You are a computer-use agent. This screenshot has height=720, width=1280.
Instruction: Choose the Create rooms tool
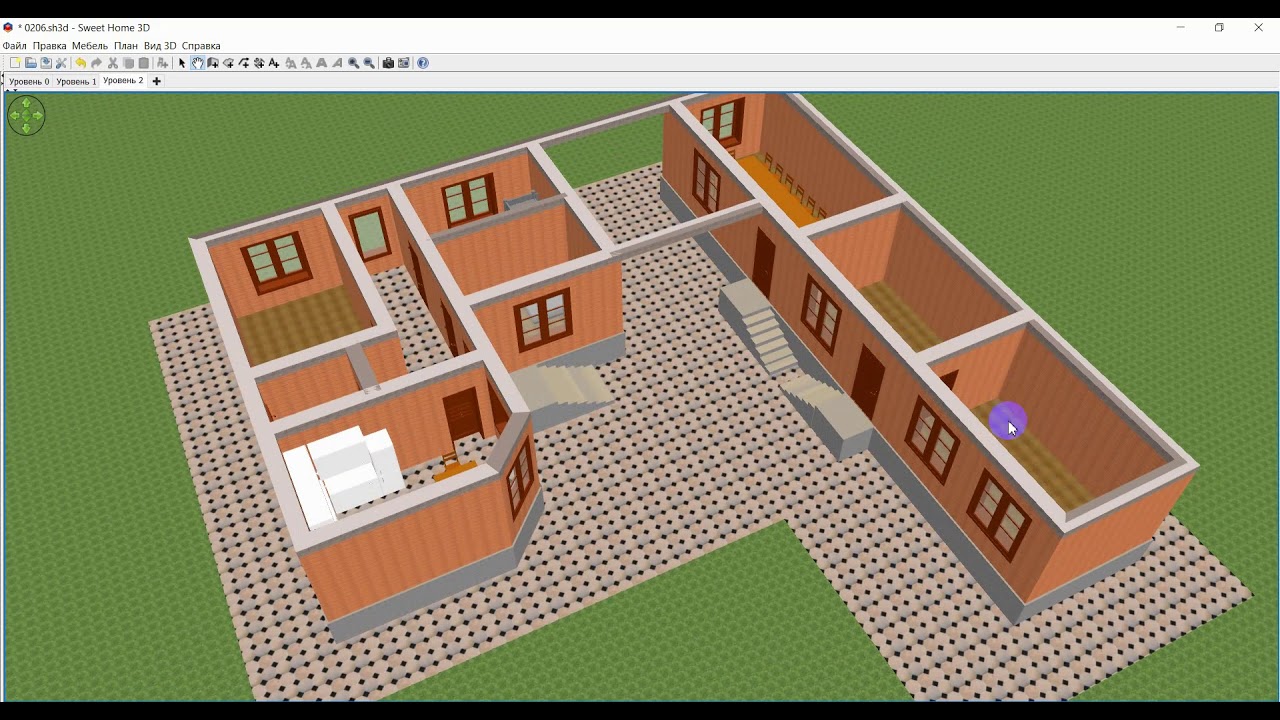click(x=228, y=63)
